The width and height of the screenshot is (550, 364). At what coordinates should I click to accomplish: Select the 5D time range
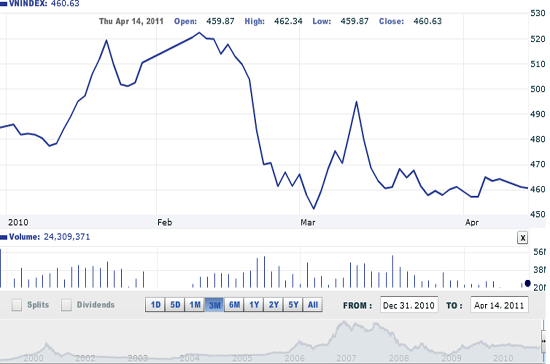(175, 305)
